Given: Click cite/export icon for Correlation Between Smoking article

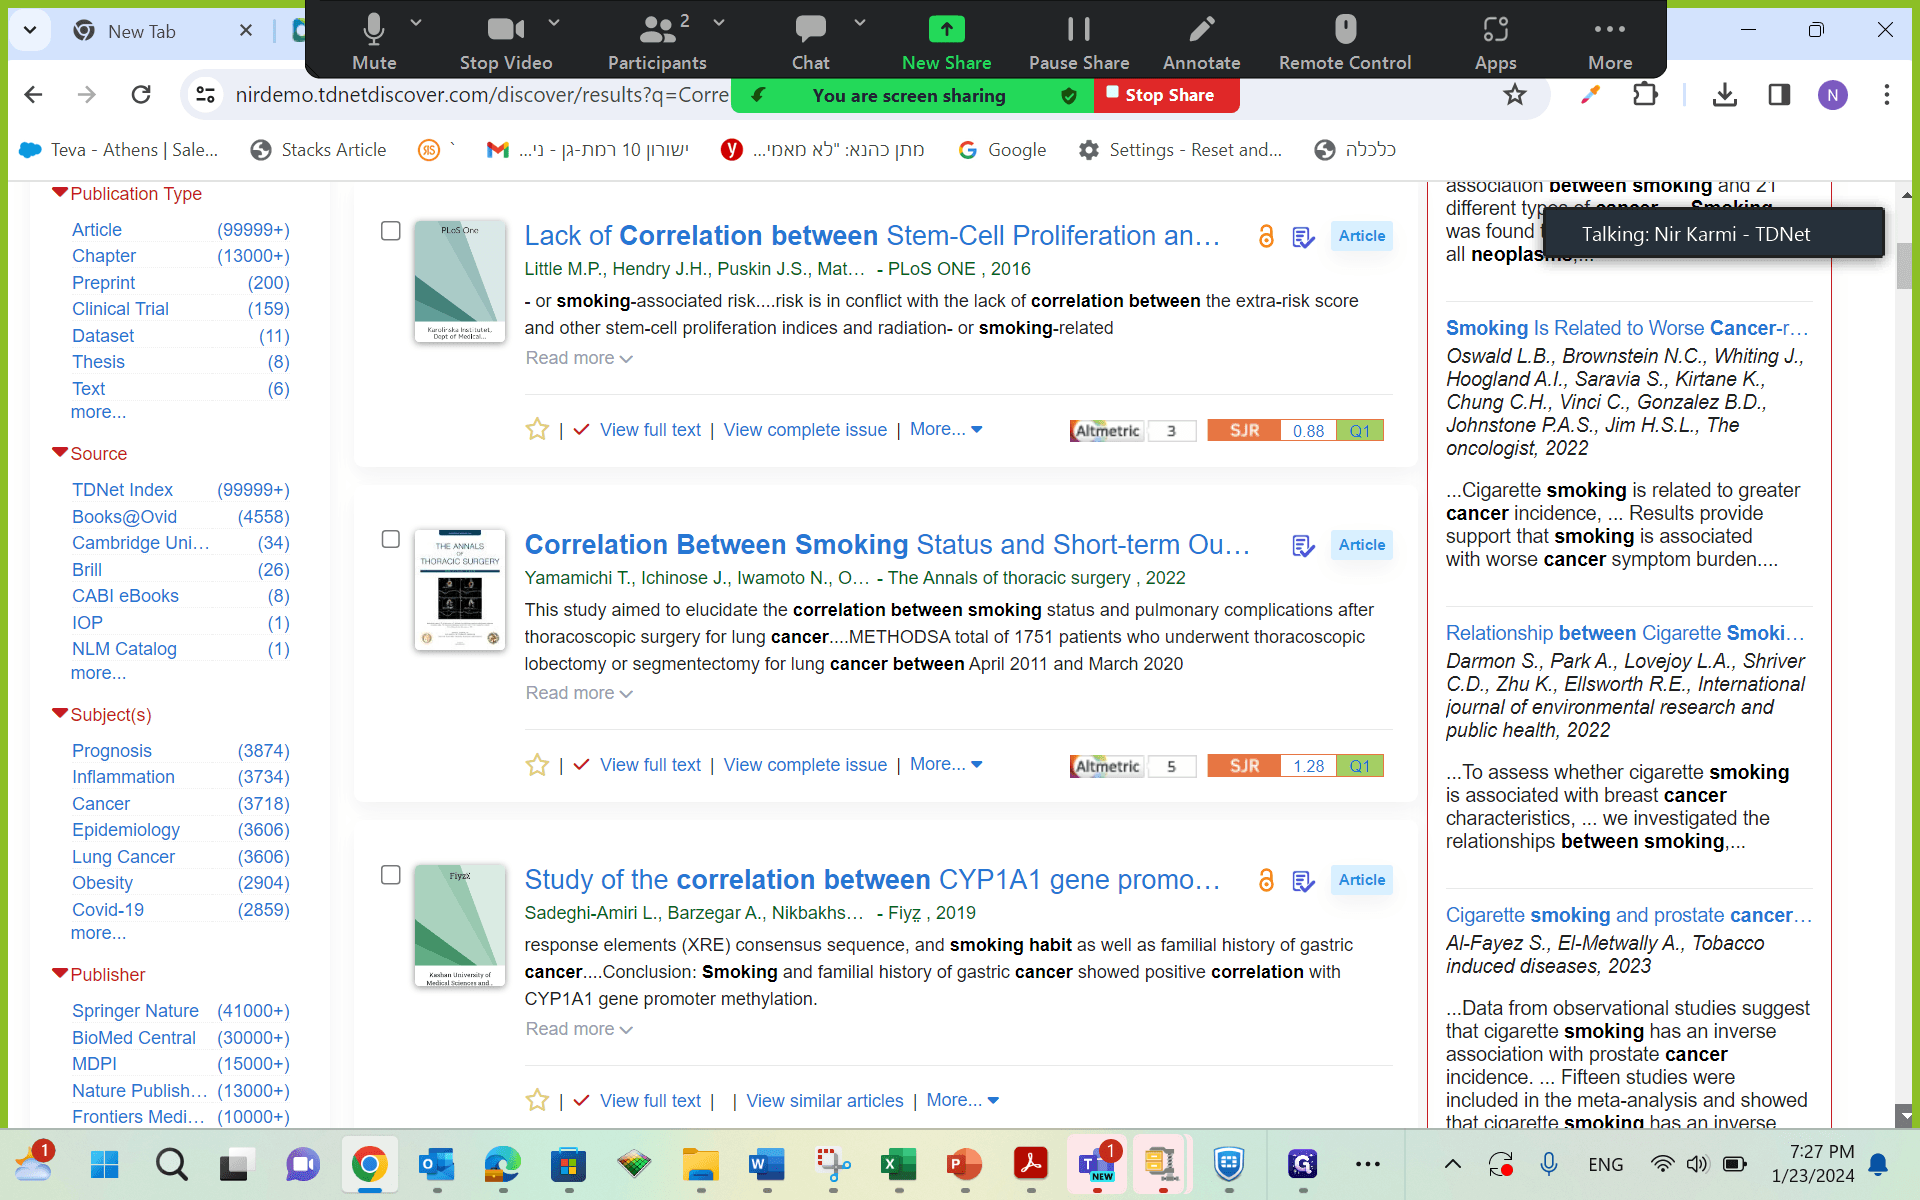Looking at the screenshot, I should tap(1303, 545).
